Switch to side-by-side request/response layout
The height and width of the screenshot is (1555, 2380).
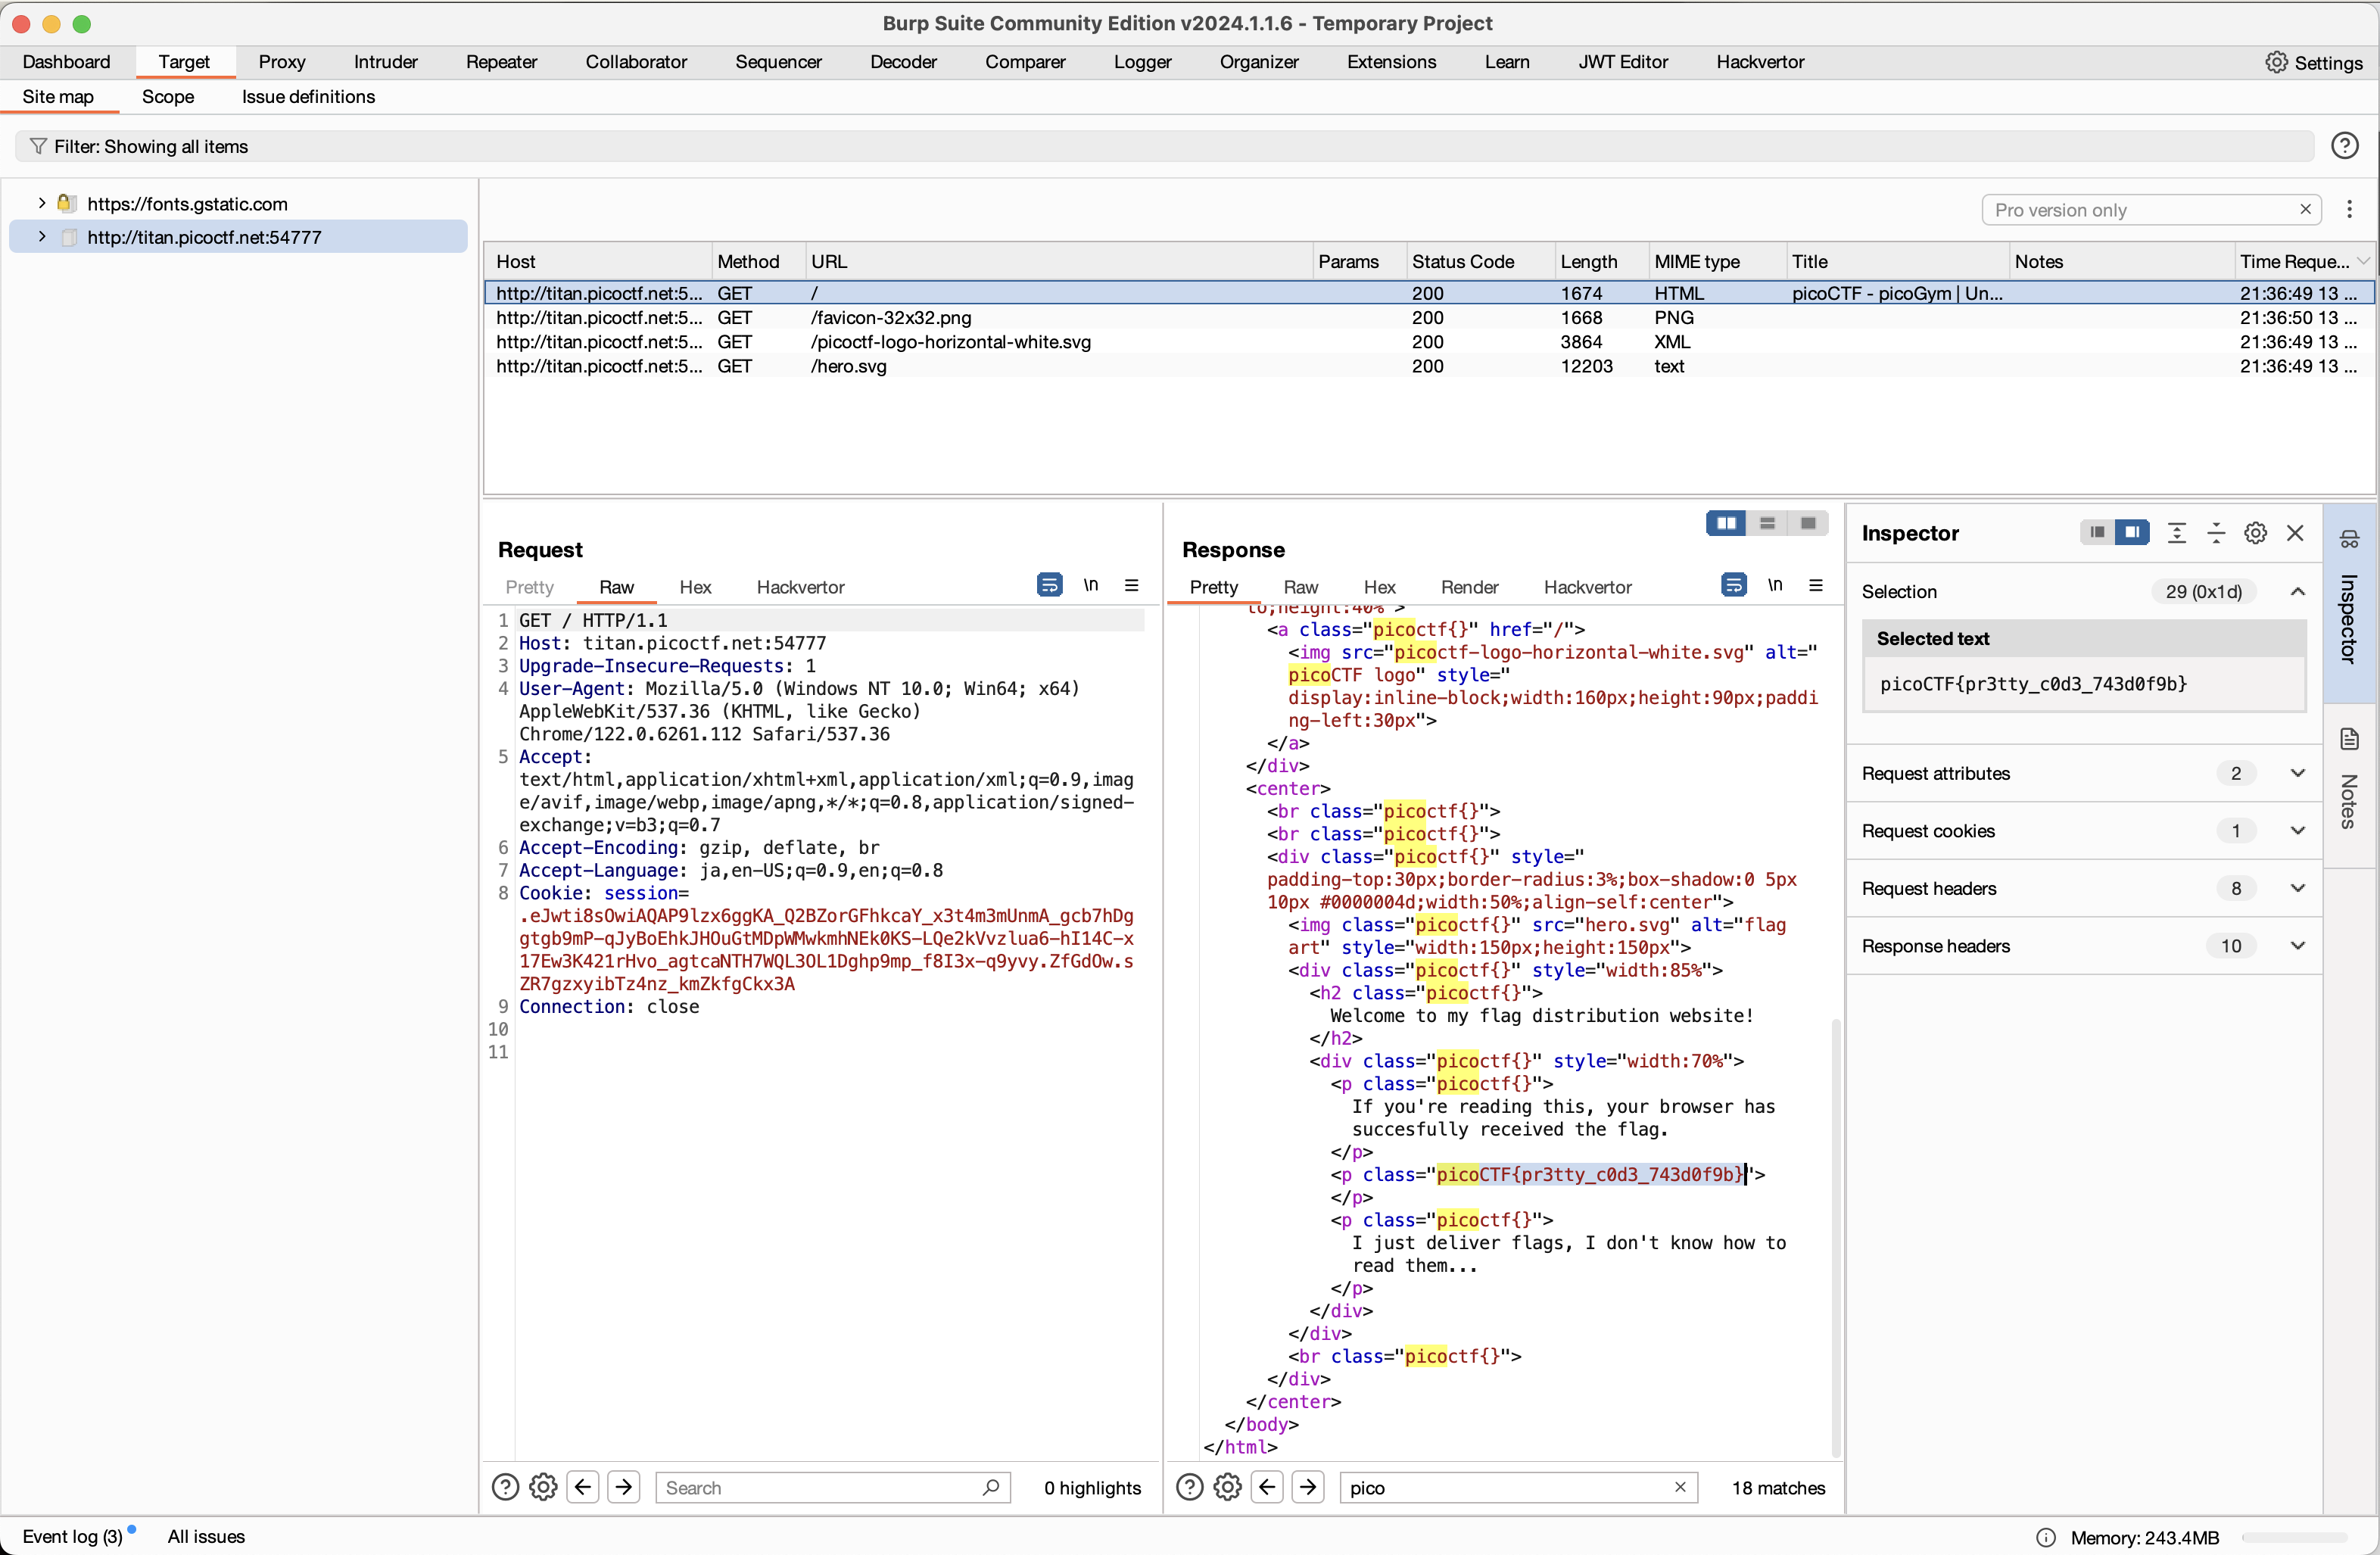pyautogui.click(x=1725, y=523)
